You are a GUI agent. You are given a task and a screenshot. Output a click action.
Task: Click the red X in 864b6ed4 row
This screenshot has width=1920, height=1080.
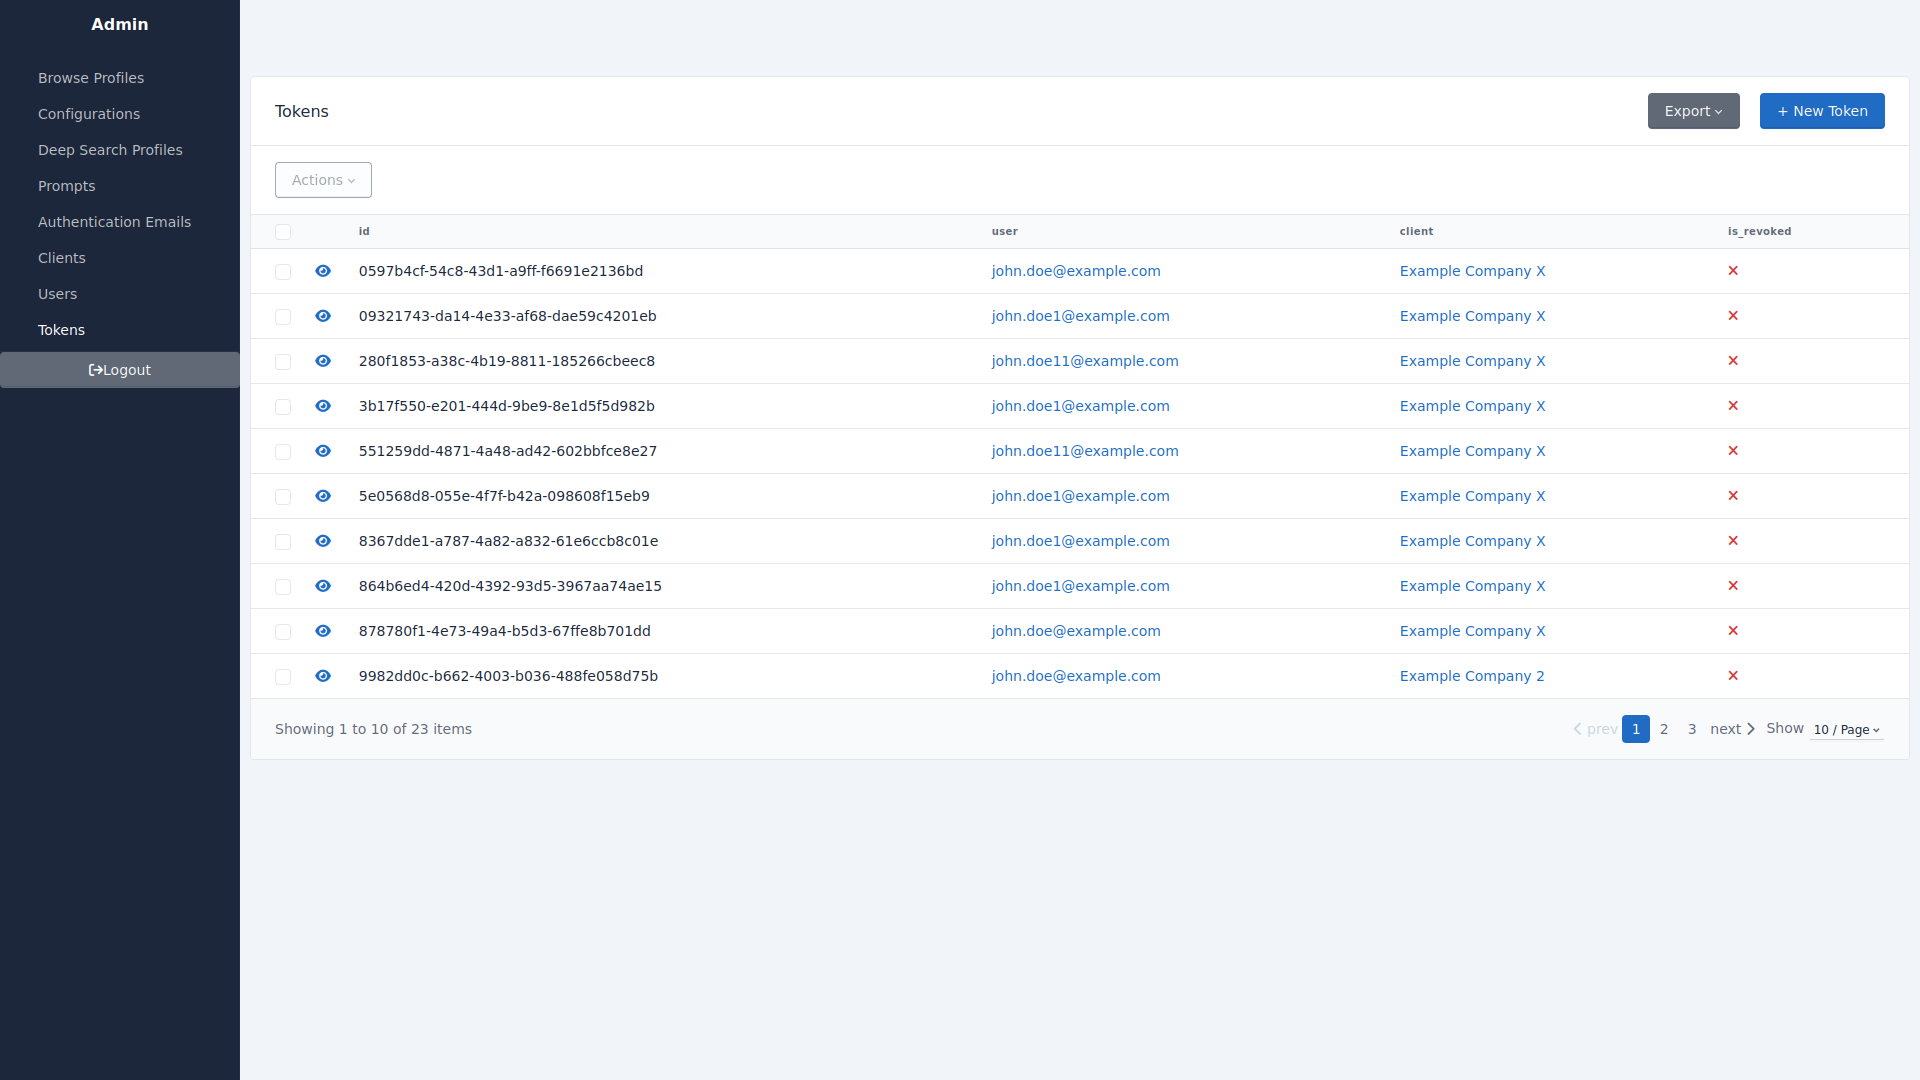(1733, 586)
